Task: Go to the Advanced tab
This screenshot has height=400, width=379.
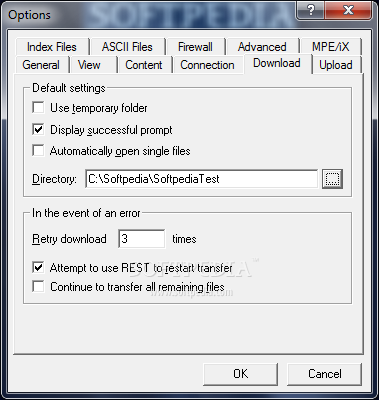Action: pos(262,47)
